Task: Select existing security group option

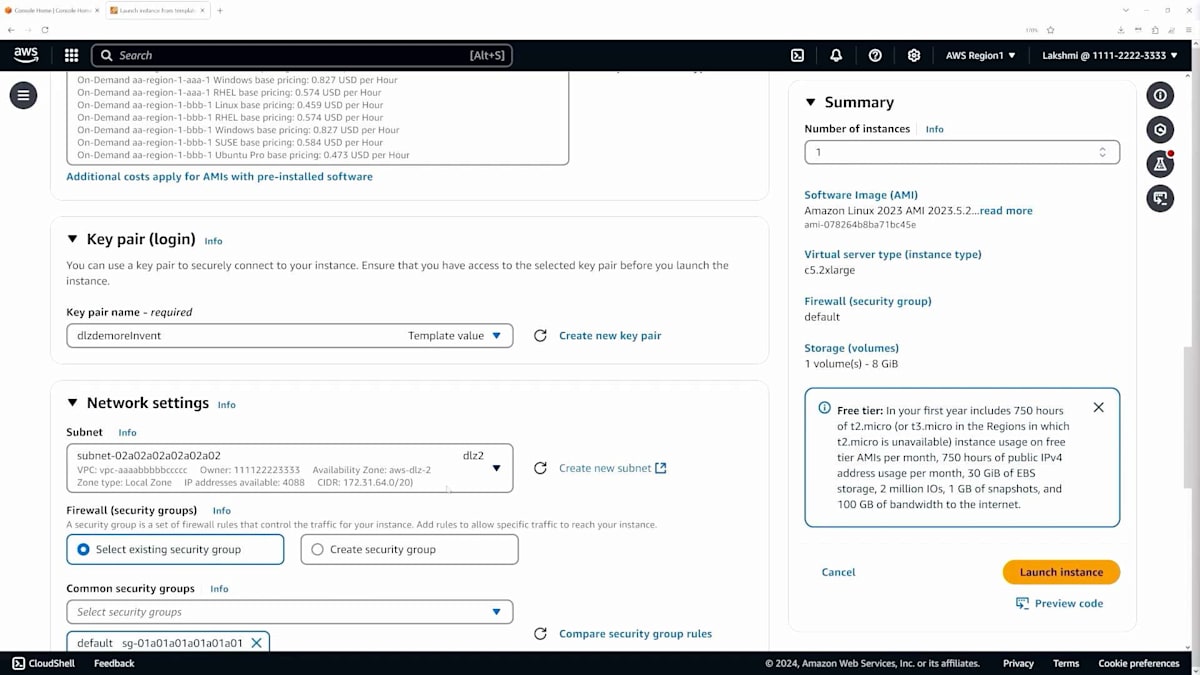Action: pyautogui.click(x=175, y=549)
